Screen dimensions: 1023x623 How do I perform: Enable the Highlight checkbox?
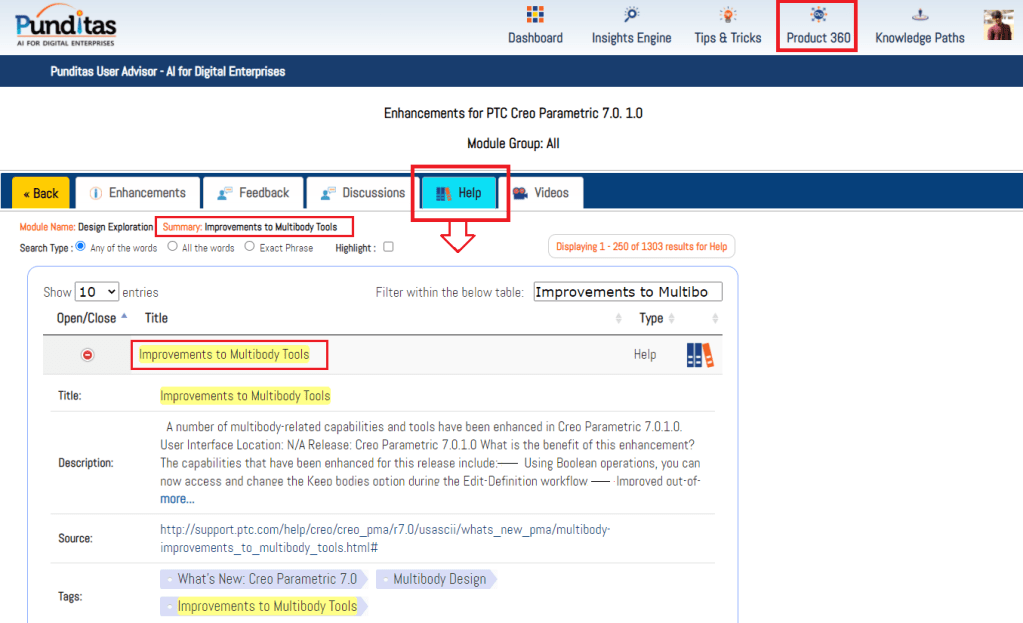[x=388, y=247]
